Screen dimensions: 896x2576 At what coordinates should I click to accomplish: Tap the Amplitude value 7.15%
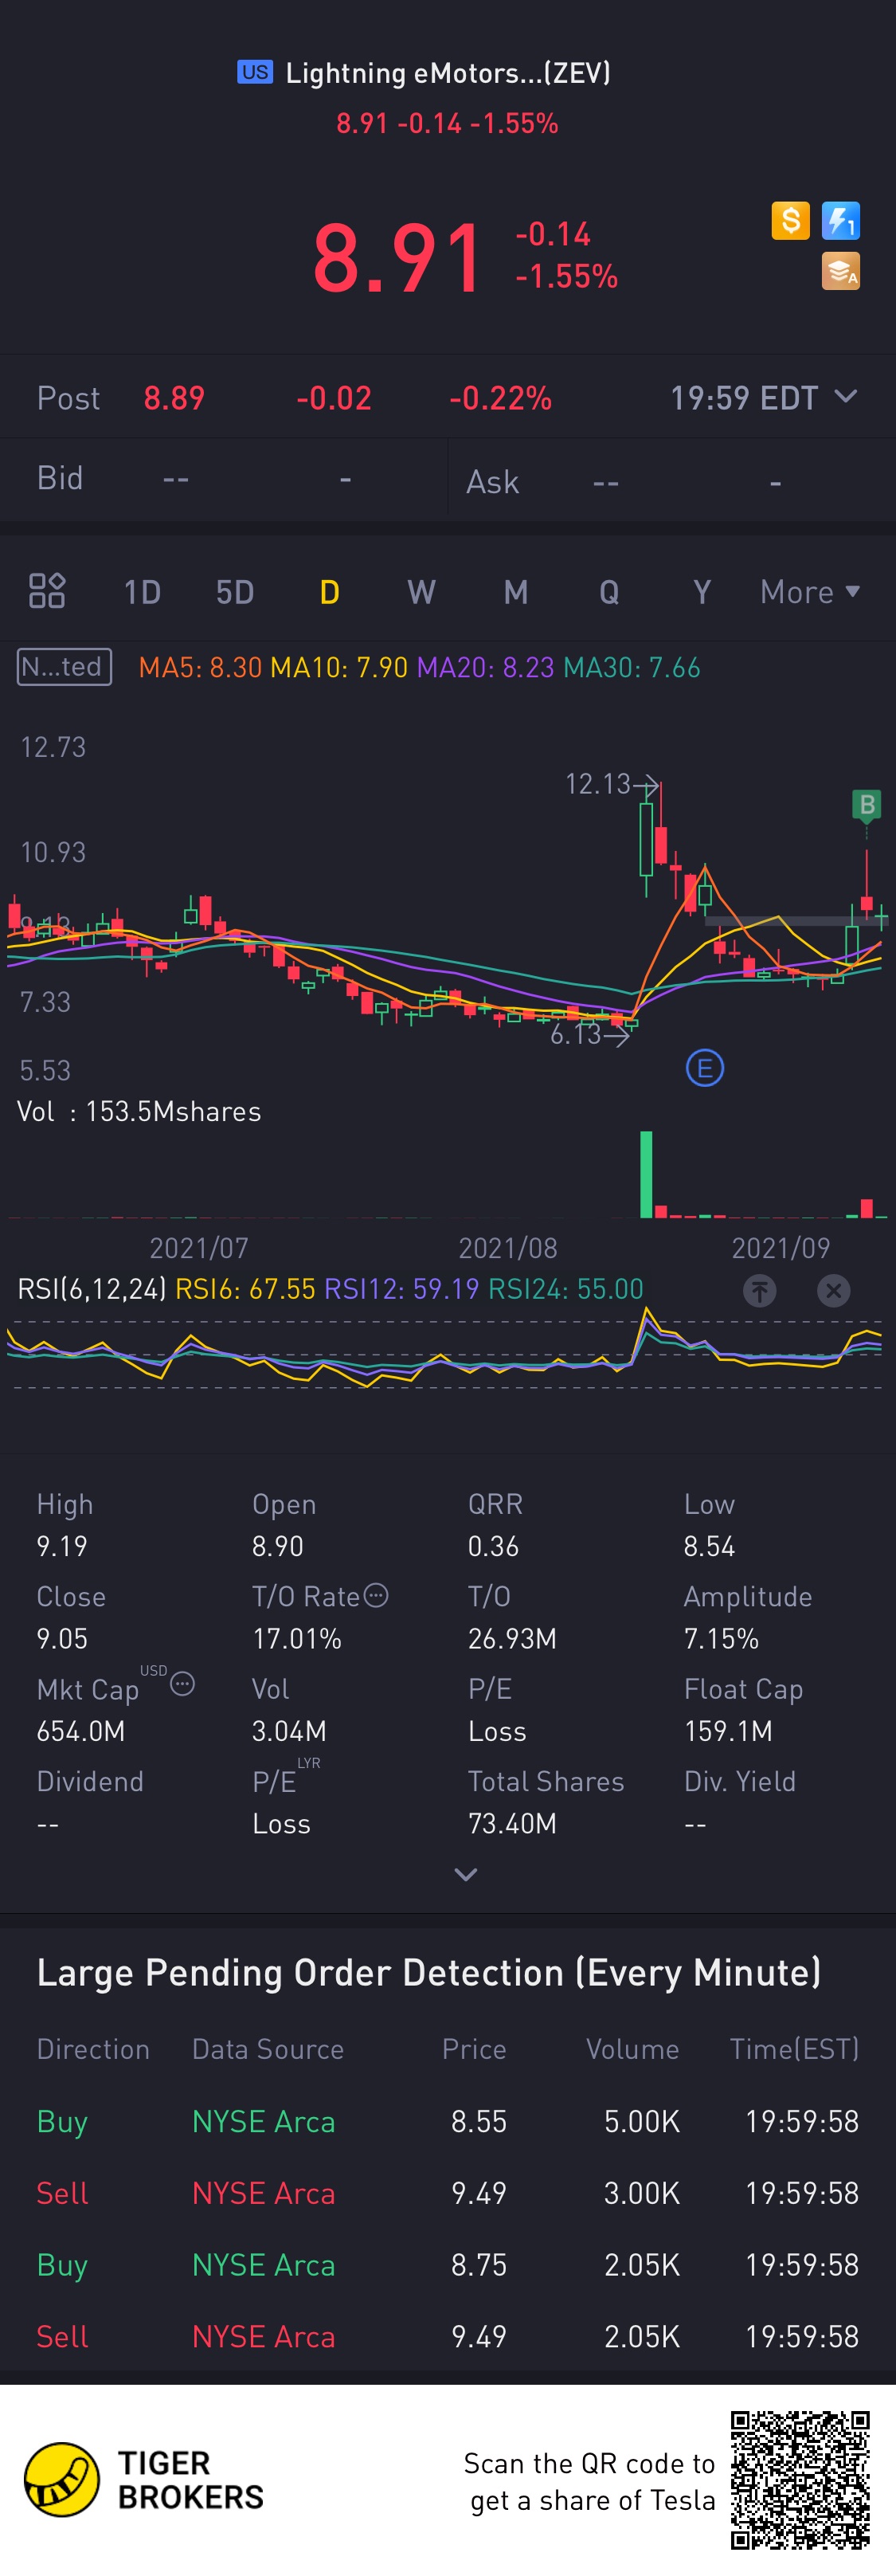[721, 1638]
